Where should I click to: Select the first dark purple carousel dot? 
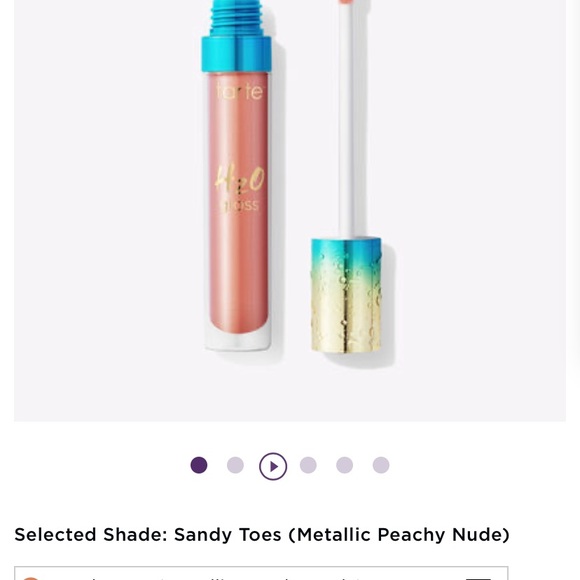pyautogui.click(x=199, y=465)
